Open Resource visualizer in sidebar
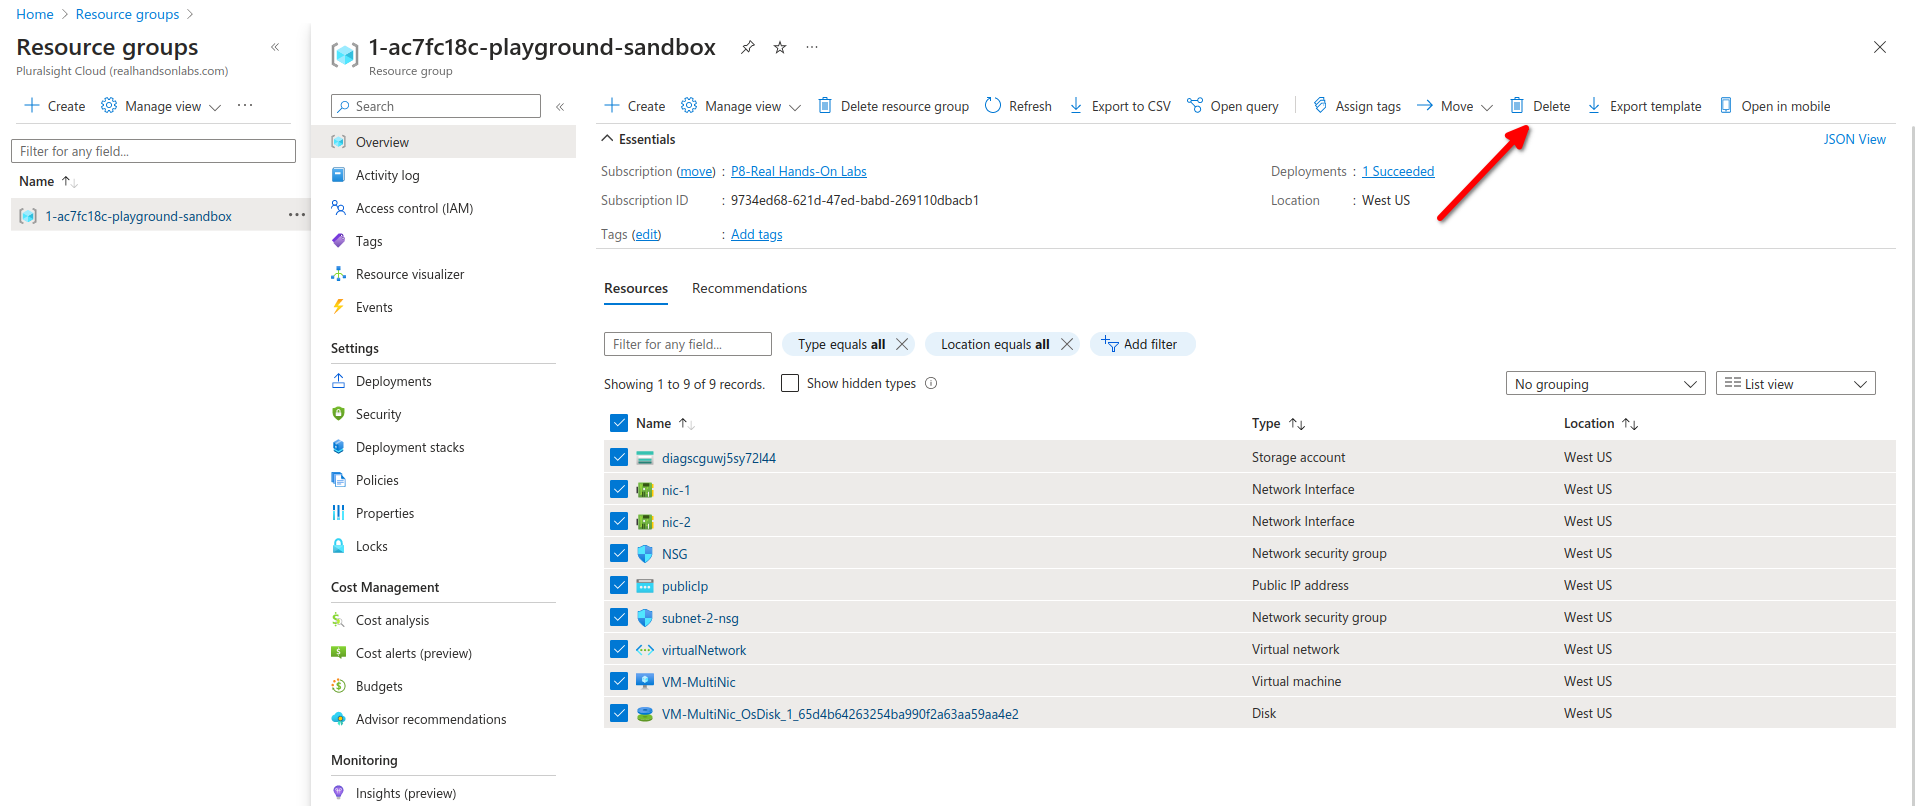 click(x=409, y=274)
